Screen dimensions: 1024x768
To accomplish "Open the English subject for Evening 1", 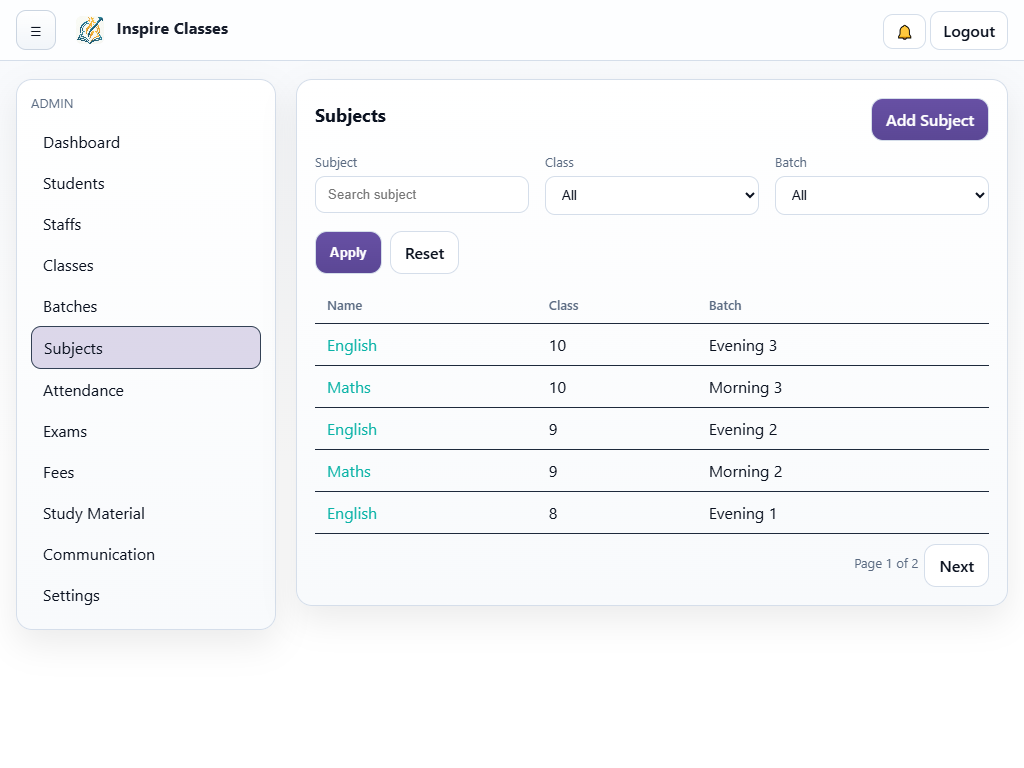I will coord(352,513).
